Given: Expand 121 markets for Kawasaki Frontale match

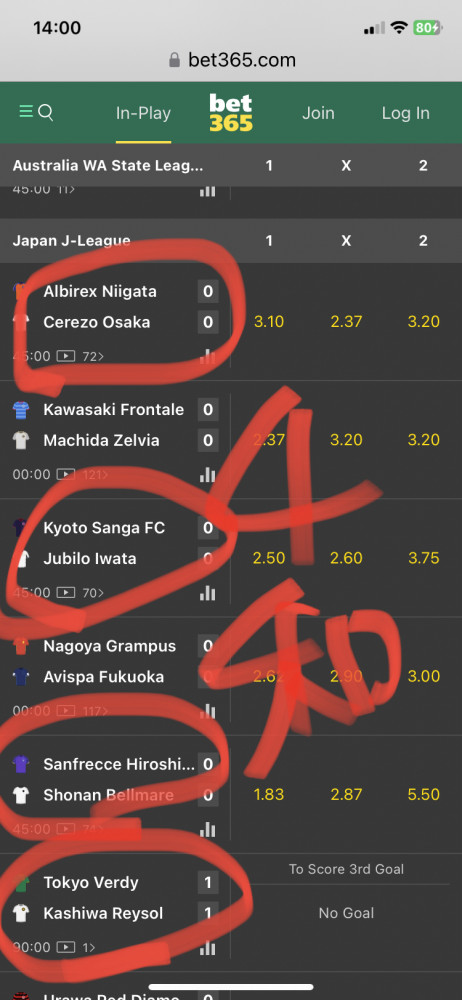Looking at the screenshot, I should [x=96, y=474].
